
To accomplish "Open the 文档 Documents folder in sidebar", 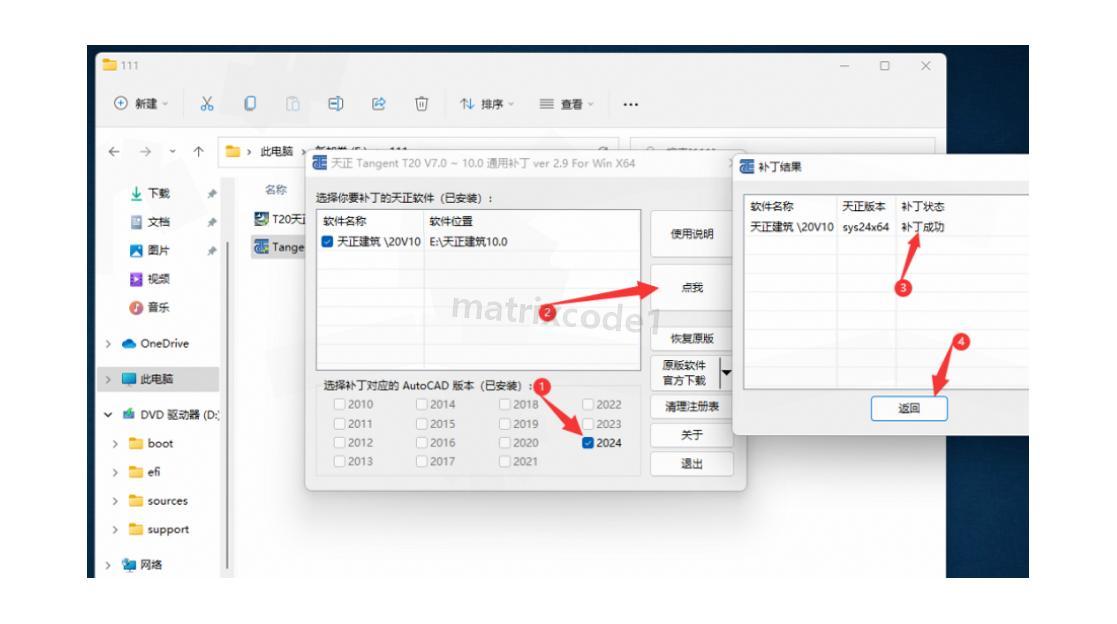I will point(158,222).
